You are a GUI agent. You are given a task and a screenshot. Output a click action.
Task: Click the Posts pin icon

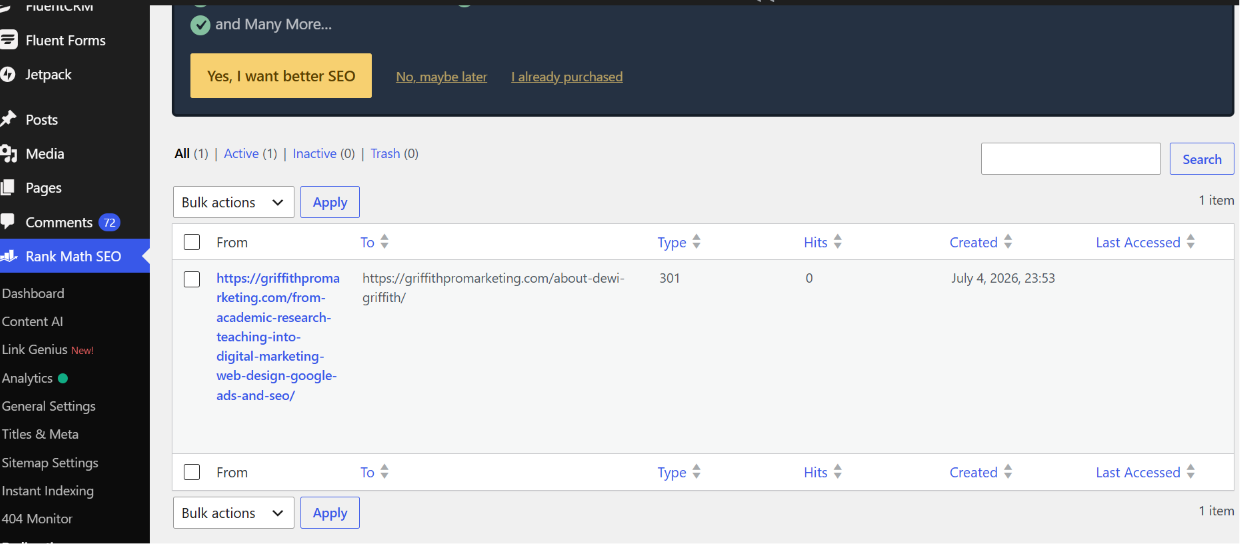point(9,119)
